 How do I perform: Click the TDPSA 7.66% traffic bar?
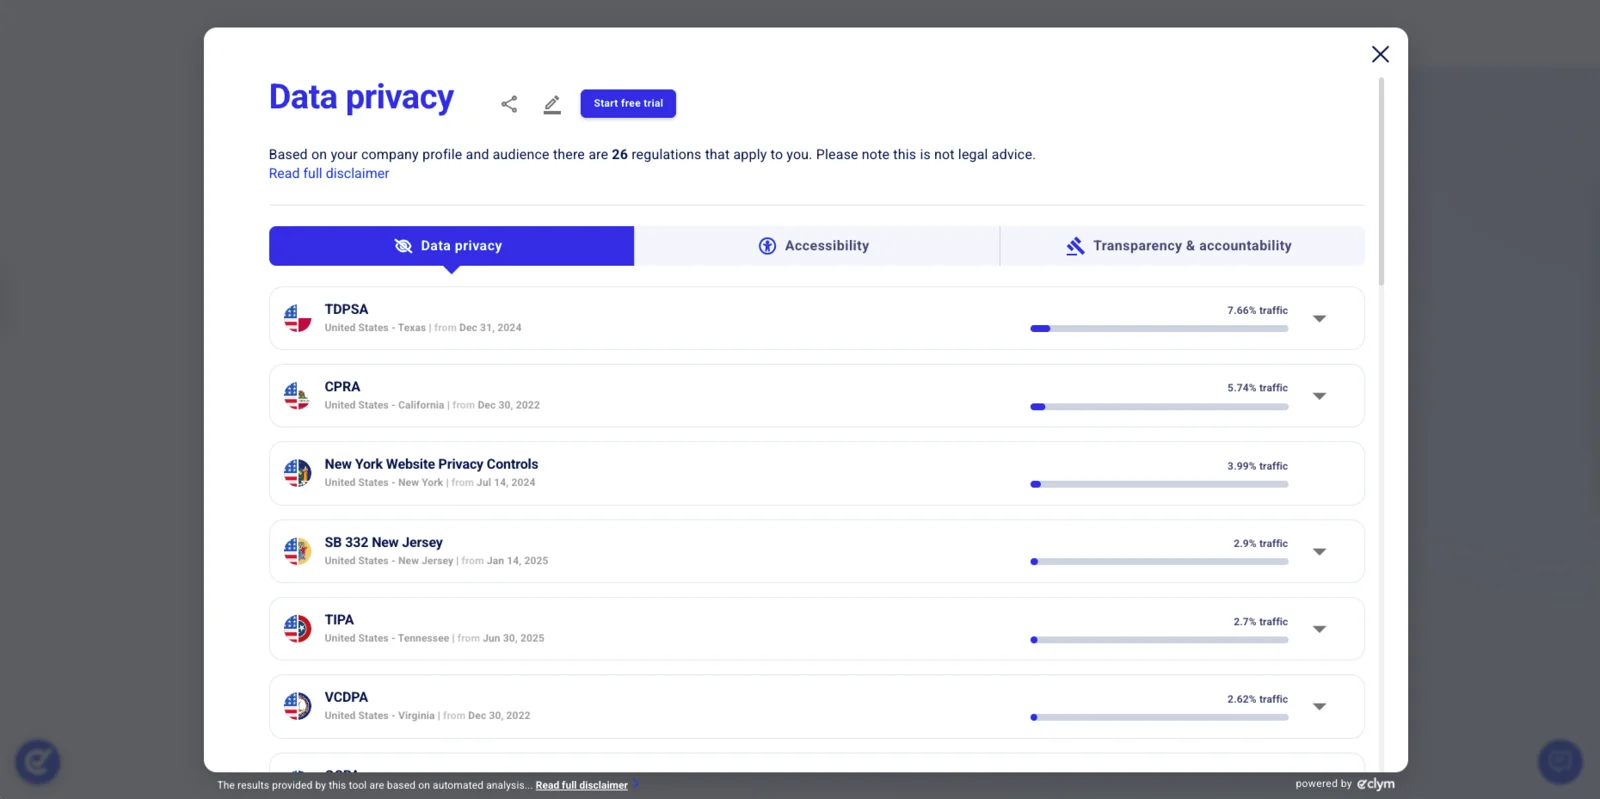pos(1159,329)
